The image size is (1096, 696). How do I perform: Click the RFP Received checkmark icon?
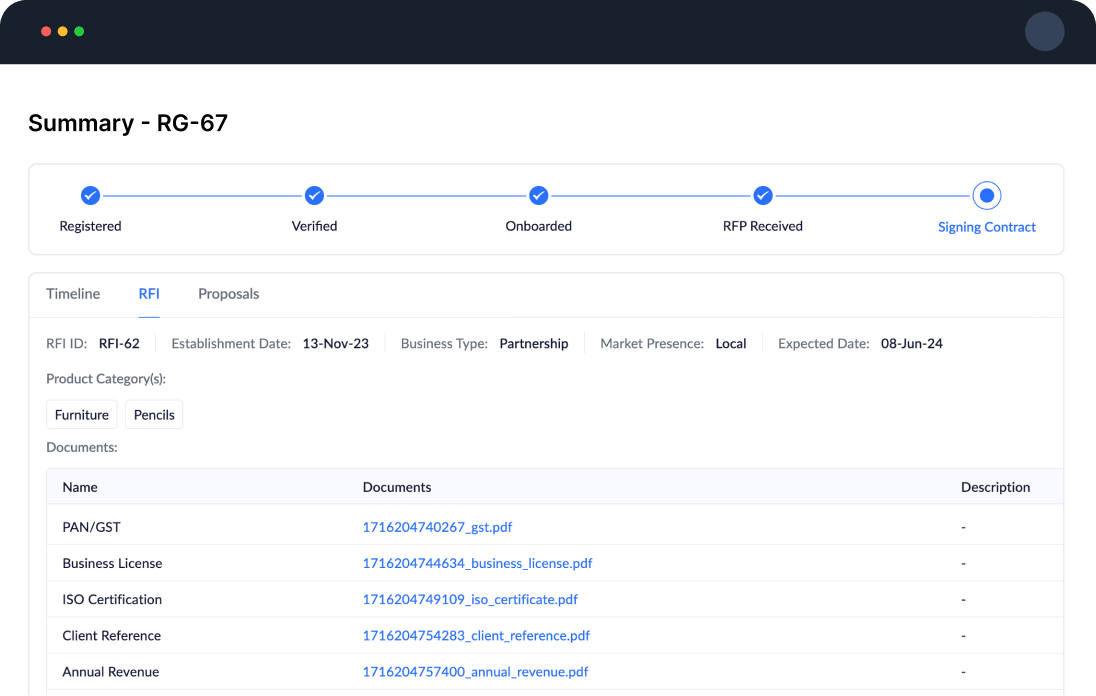coord(762,195)
